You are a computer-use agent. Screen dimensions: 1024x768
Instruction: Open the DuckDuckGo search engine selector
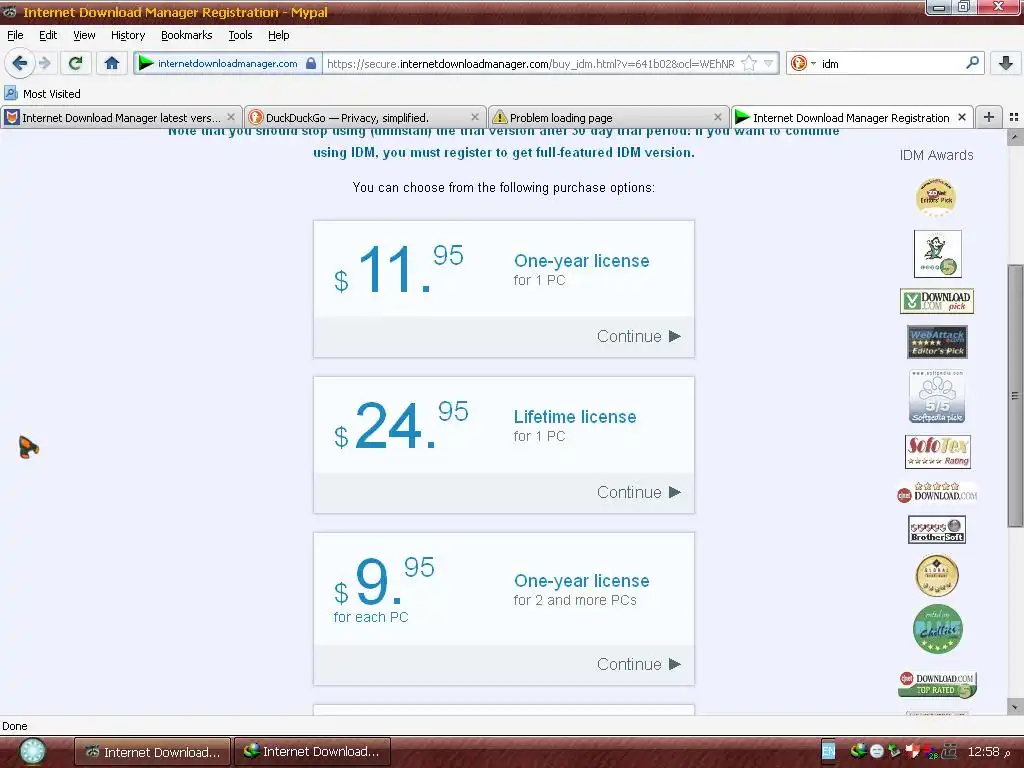(x=803, y=63)
